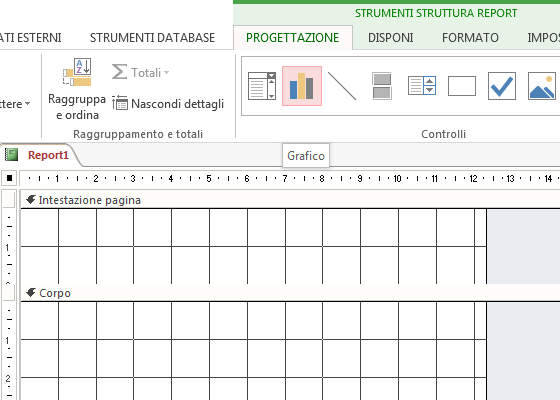Click the Nascondi dettagli button
The width and height of the screenshot is (560, 400).
tap(168, 104)
